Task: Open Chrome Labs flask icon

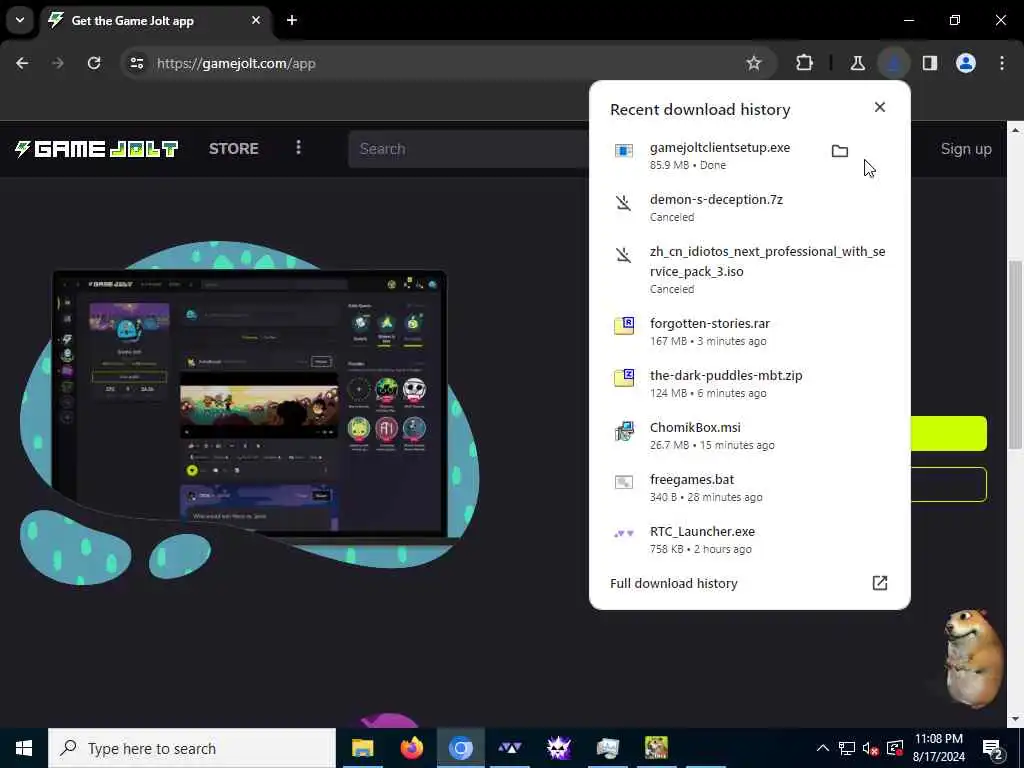Action: [x=857, y=63]
